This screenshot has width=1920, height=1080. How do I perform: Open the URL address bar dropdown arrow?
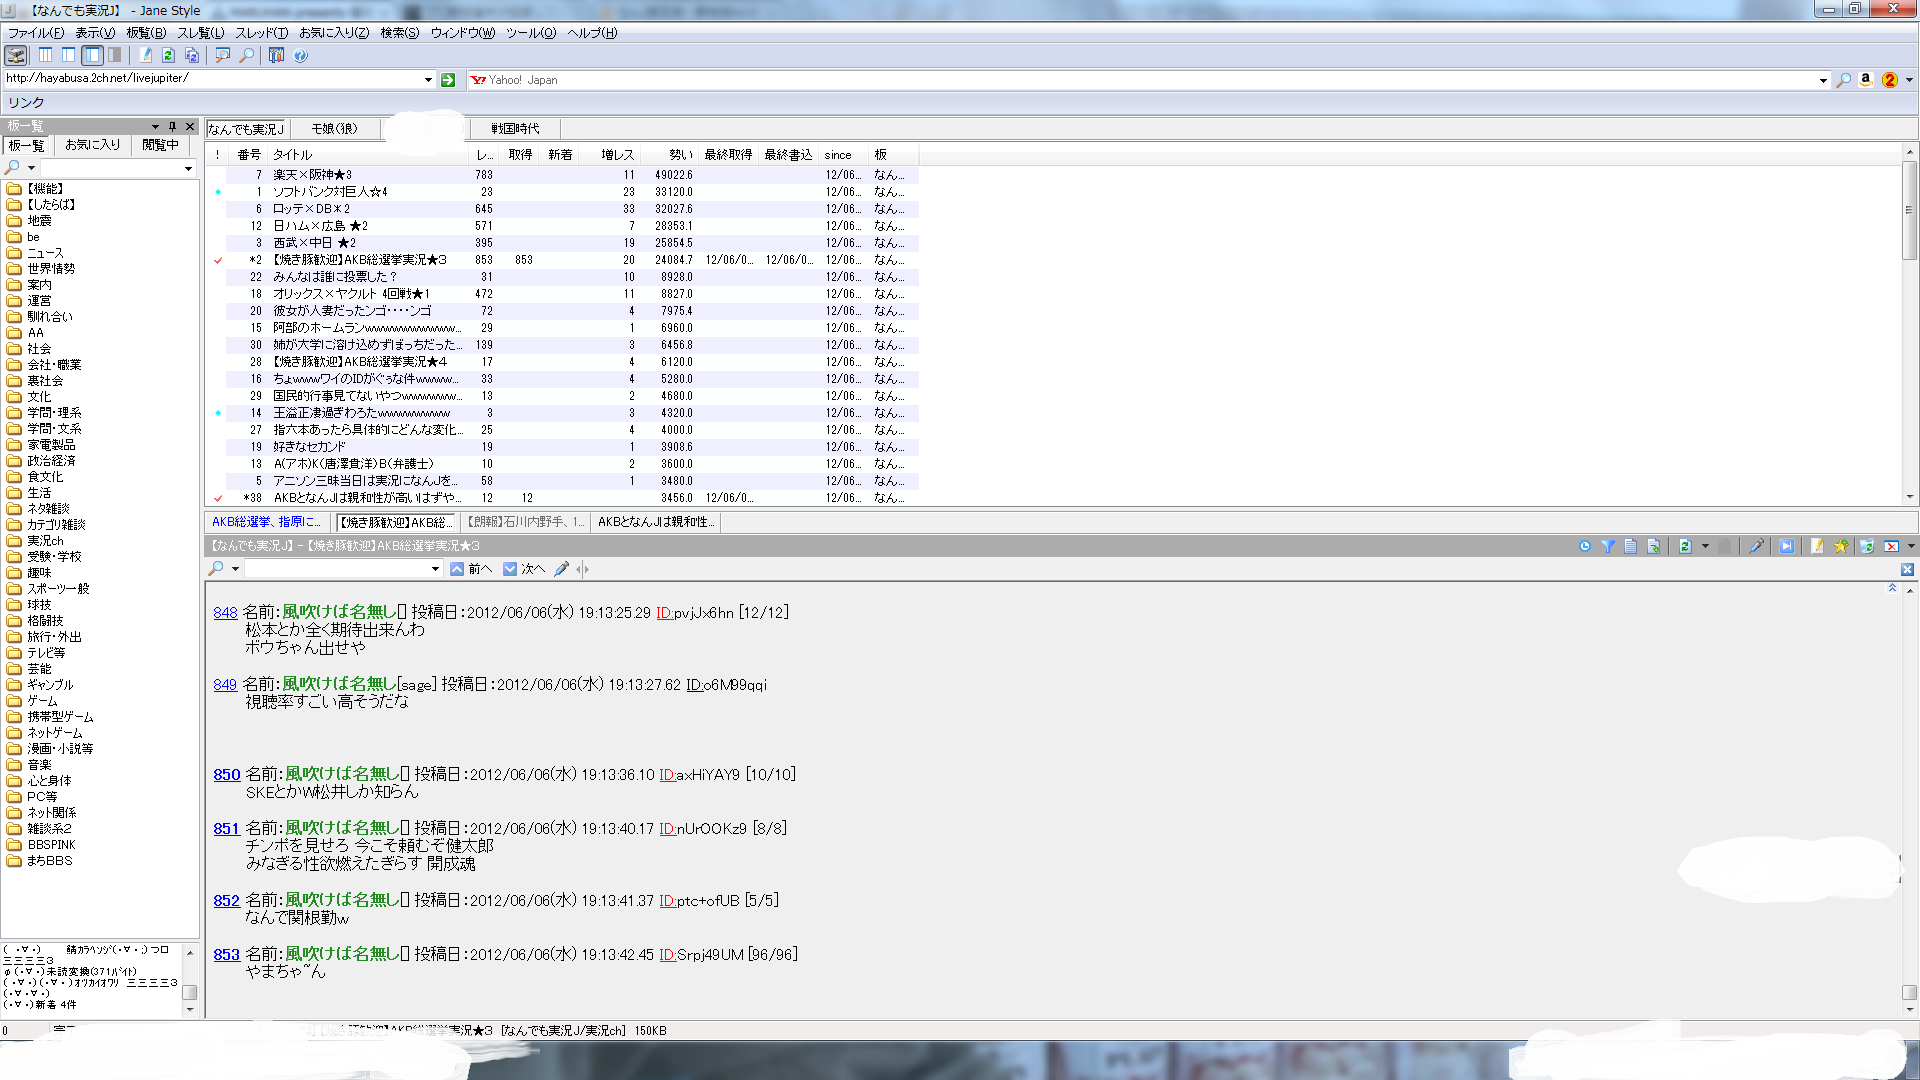(428, 80)
